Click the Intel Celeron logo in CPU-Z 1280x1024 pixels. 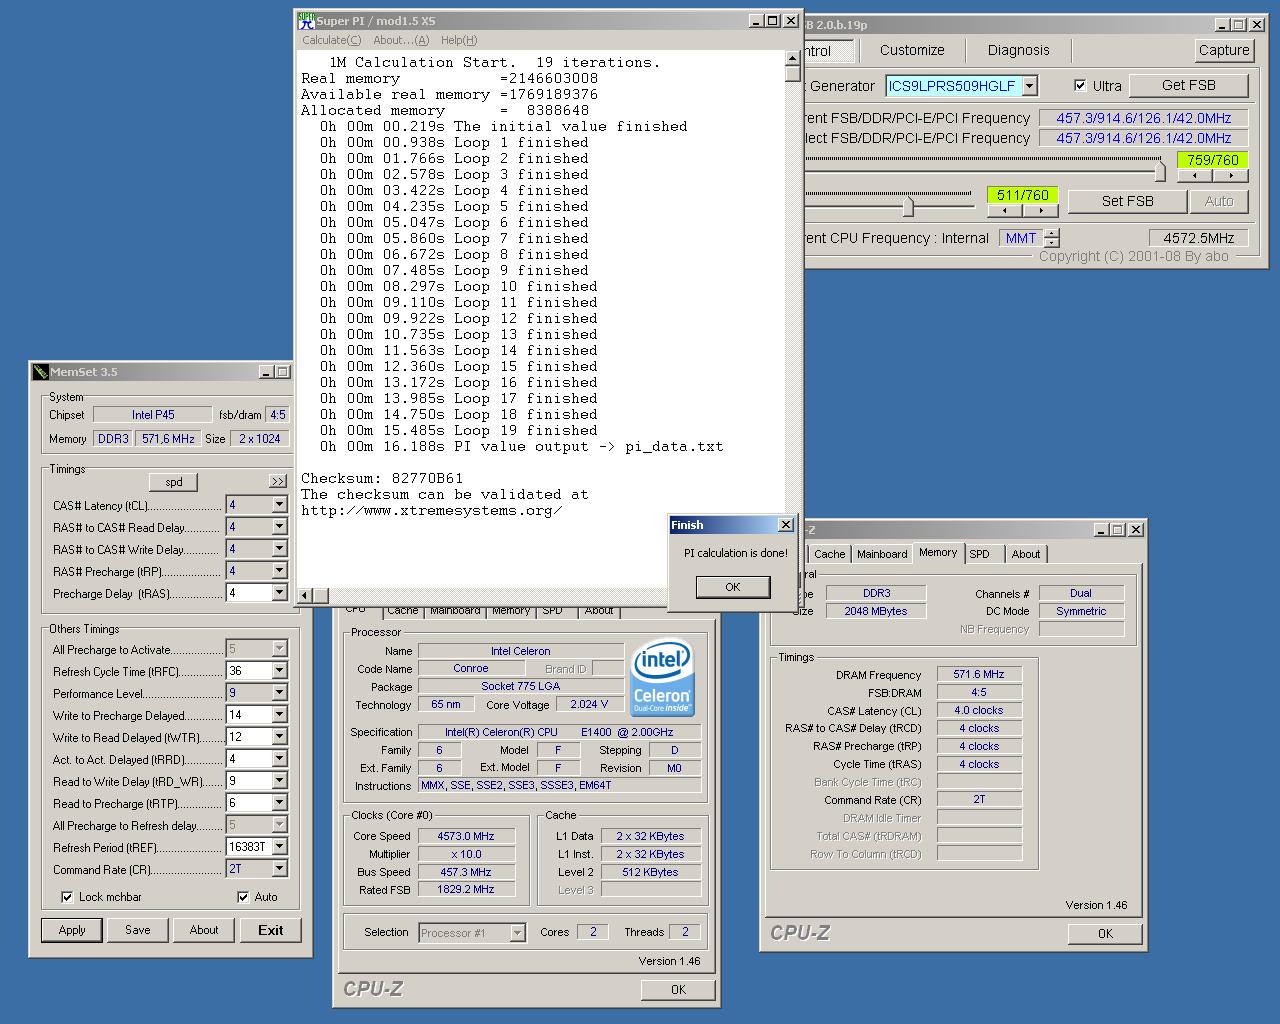(662, 680)
